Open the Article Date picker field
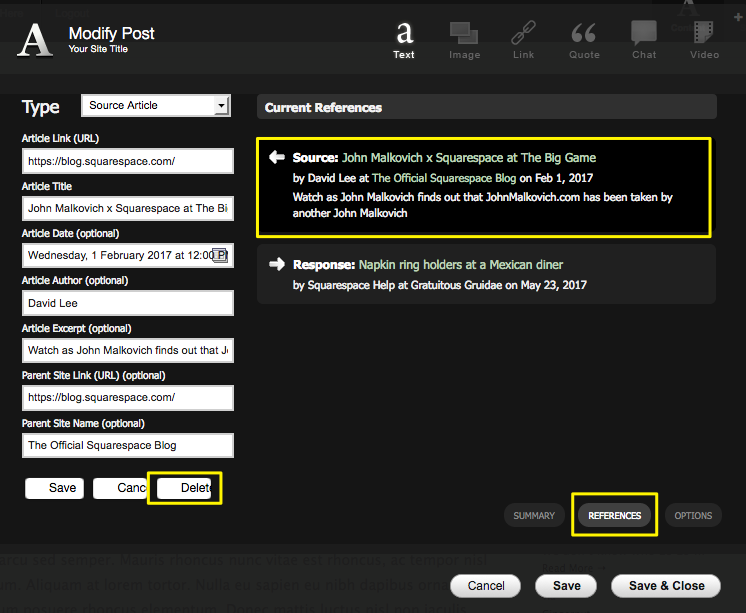This screenshot has width=746, height=613. [127, 255]
